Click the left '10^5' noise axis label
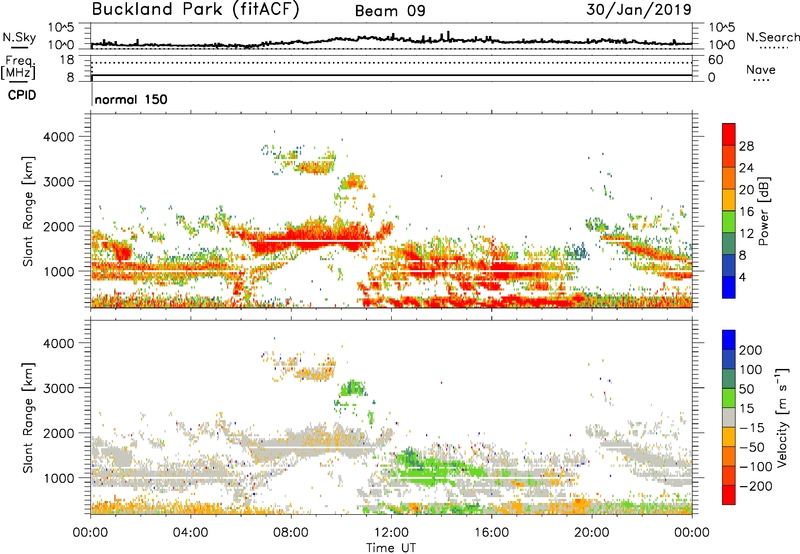The image size is (800, 554). 61,28
